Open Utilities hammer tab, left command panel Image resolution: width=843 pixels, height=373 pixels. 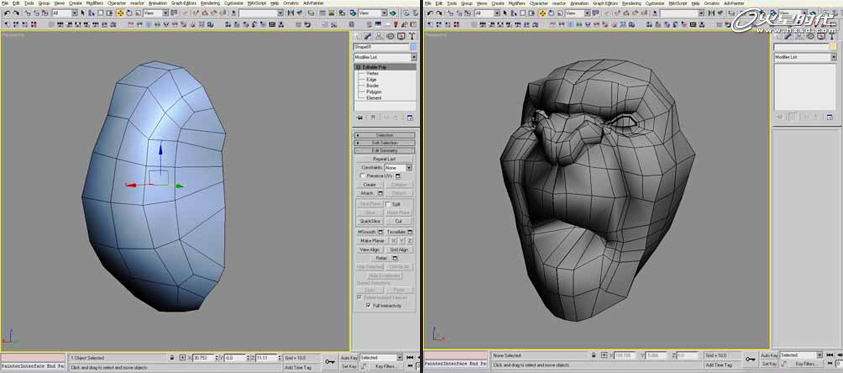tap(412, 36)
